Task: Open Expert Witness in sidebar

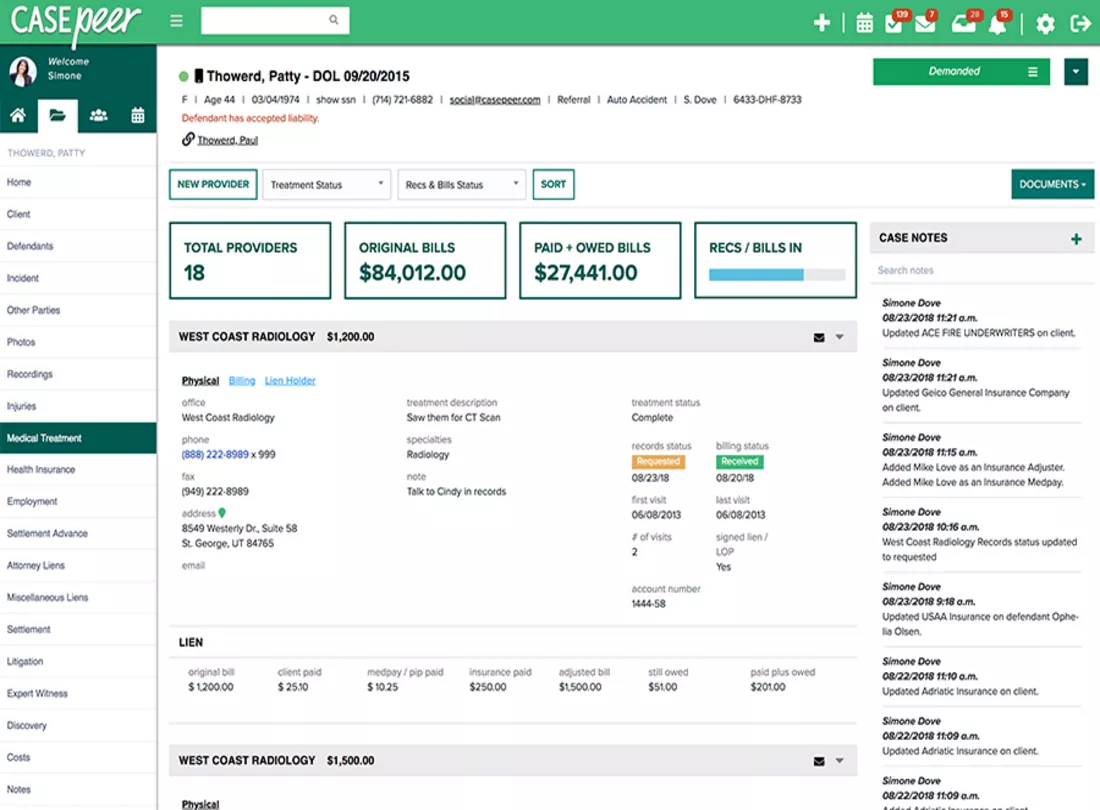Action: 78,694
